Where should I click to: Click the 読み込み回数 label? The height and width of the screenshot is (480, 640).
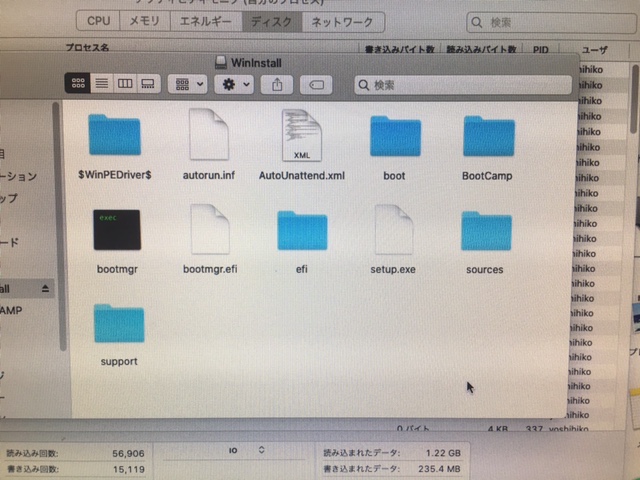pos(32,453)
